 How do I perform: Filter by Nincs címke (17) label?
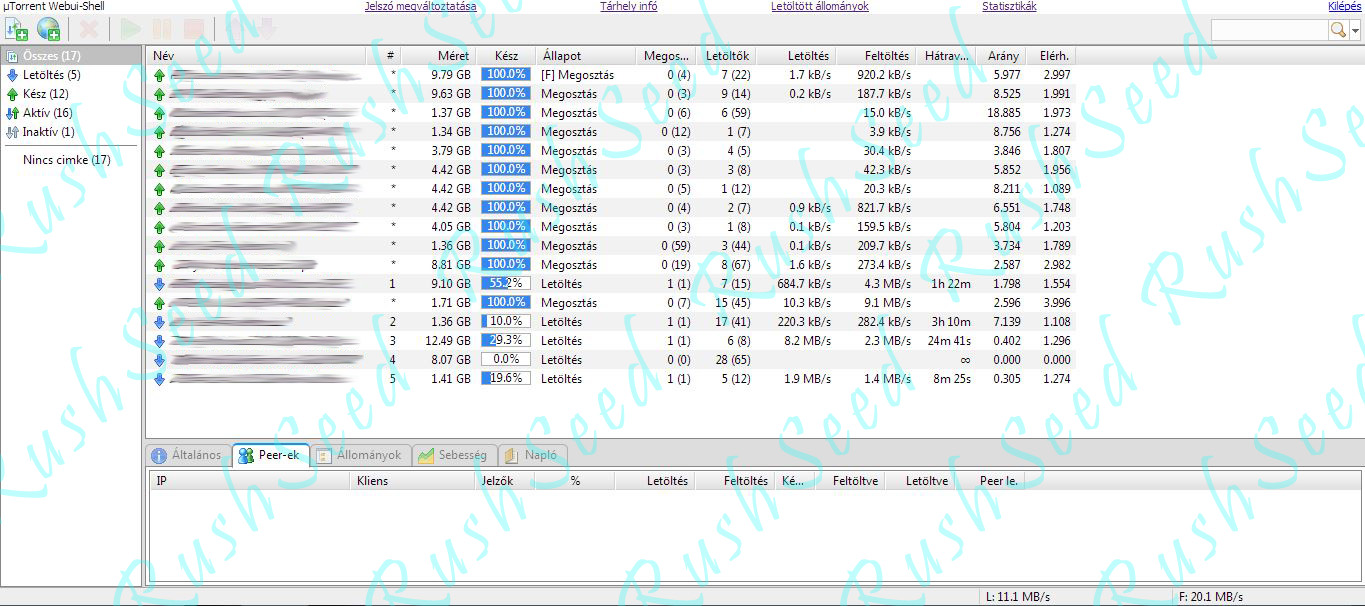pyautogui.click(x=66, y=160)
